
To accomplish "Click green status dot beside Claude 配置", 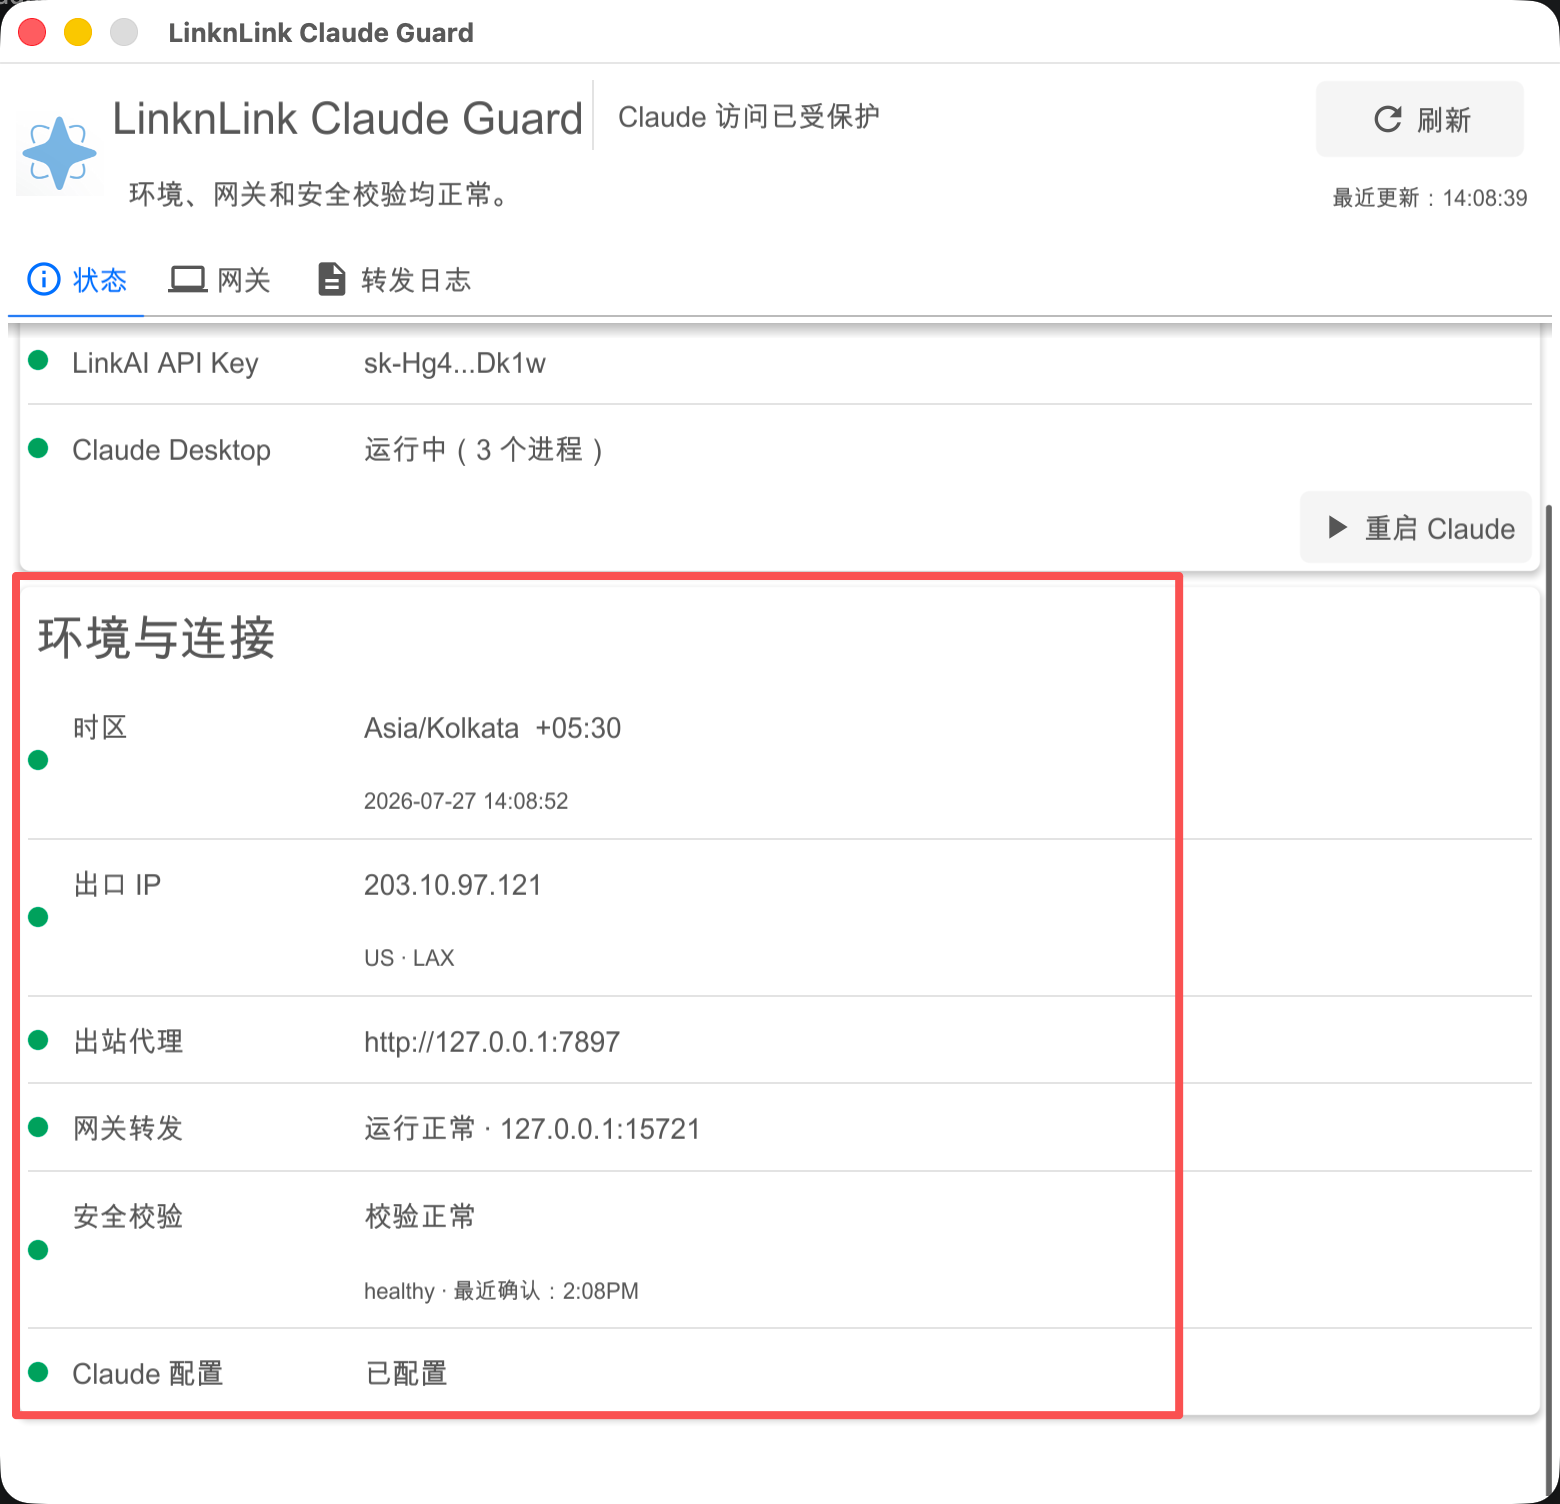I will [39, 1372].
